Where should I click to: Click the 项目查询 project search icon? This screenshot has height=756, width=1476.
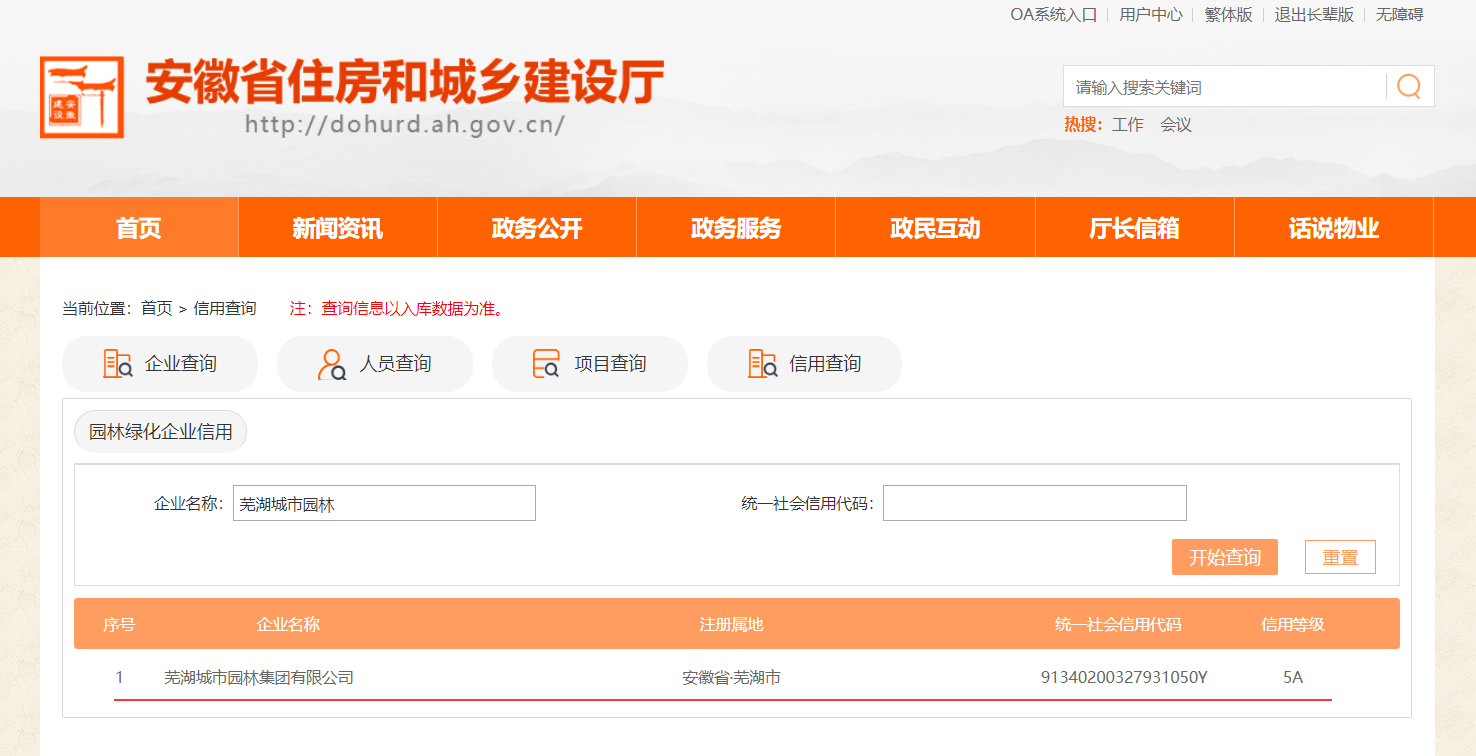pos(546,364)
